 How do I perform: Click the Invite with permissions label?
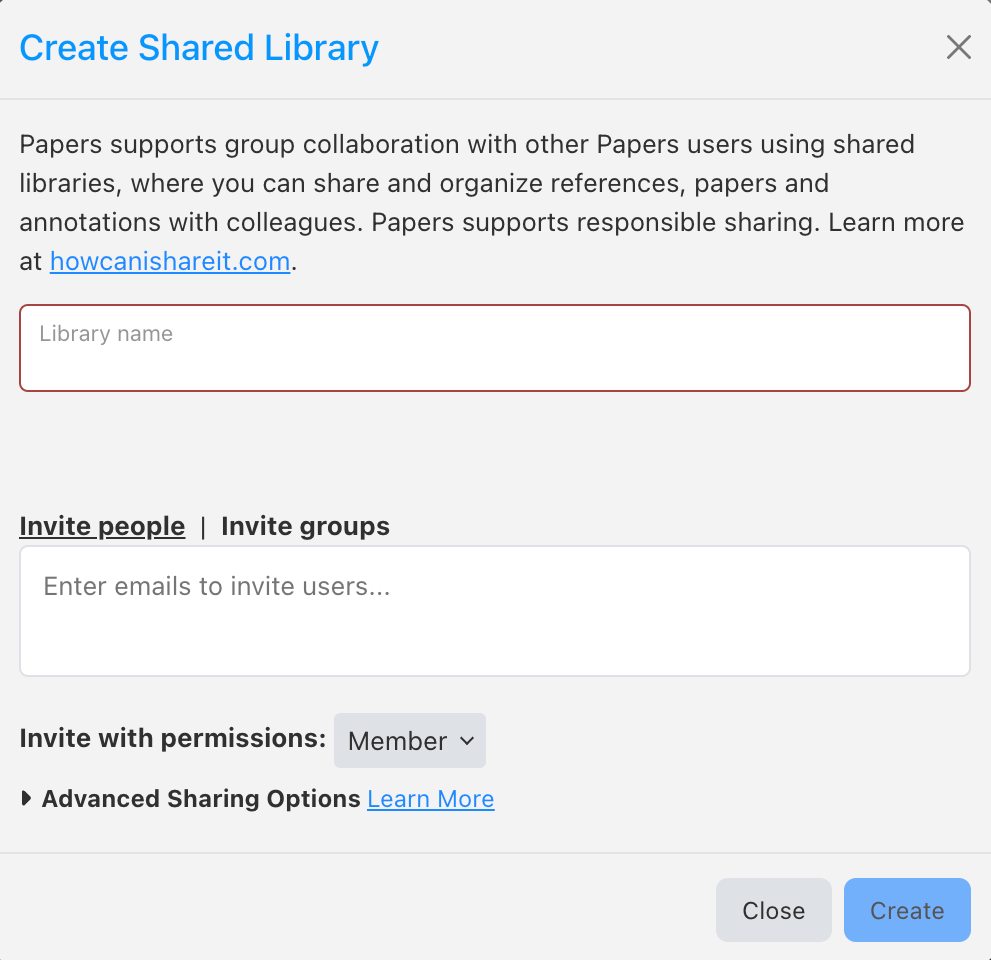(172, 738)
